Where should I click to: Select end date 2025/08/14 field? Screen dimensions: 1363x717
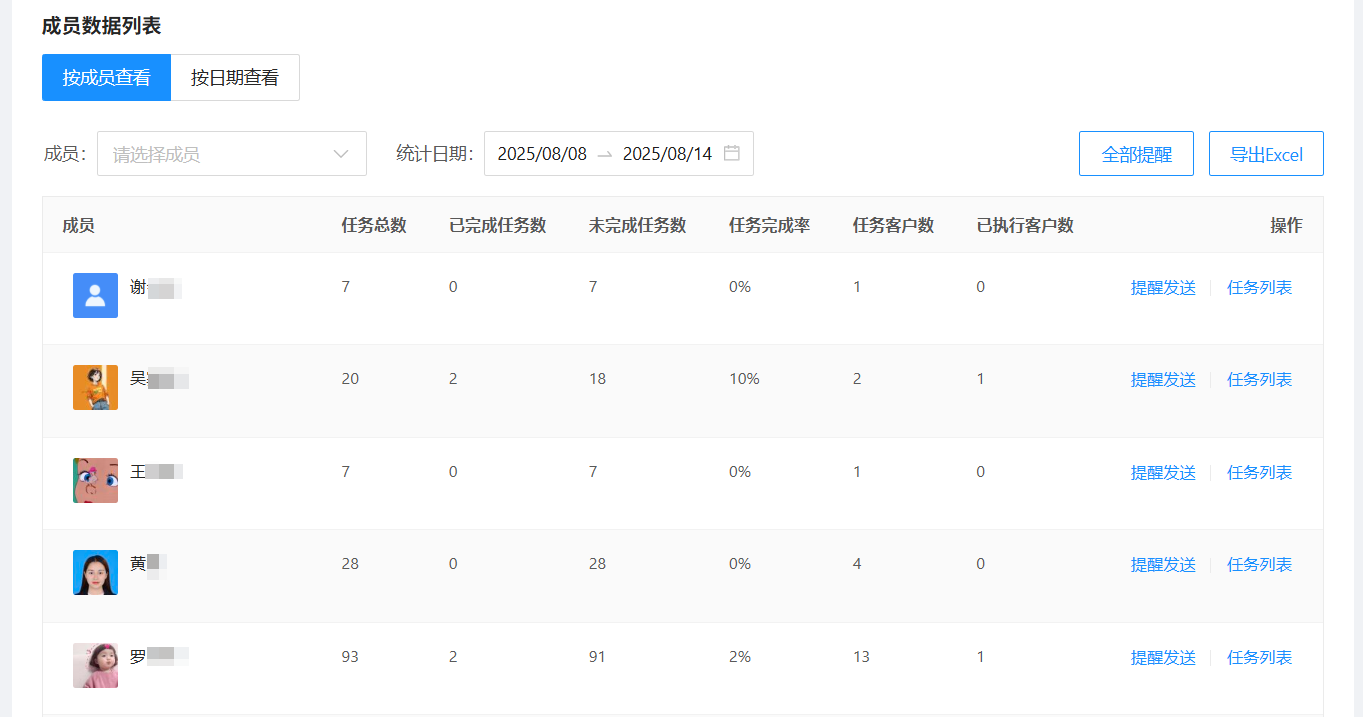point(667,154)
